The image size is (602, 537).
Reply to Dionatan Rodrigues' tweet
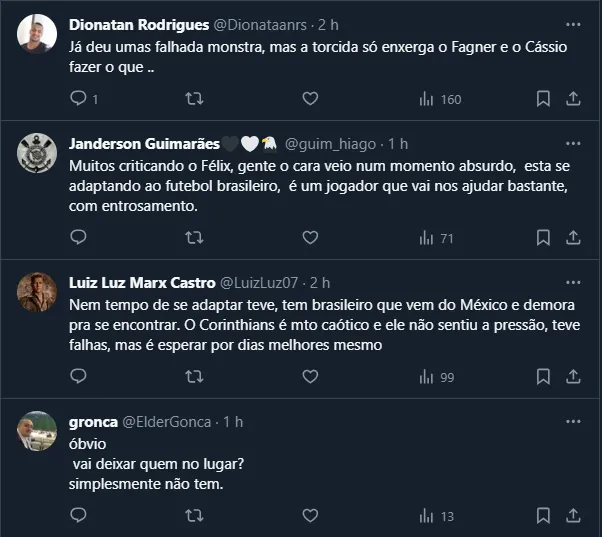79,99
